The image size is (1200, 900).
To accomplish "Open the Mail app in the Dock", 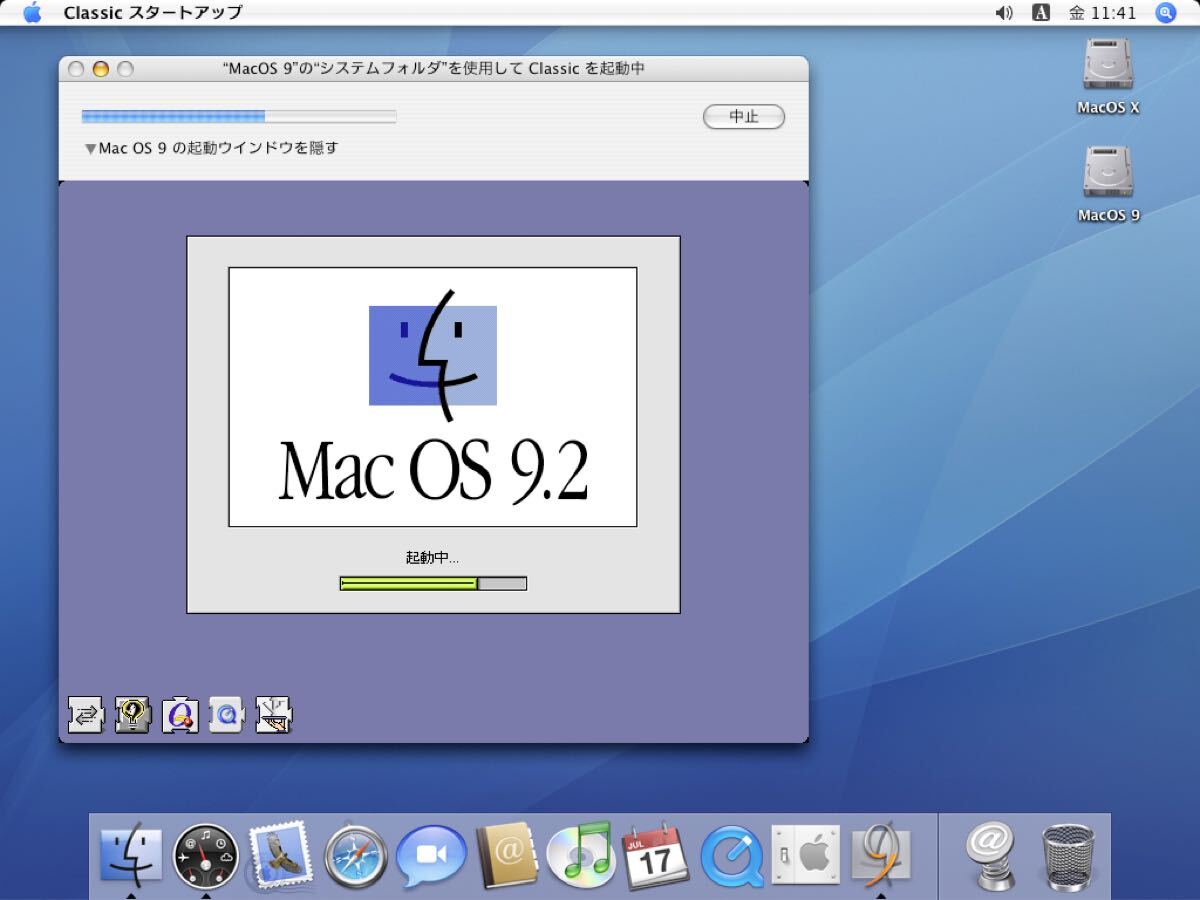I will tap(281, 856).
